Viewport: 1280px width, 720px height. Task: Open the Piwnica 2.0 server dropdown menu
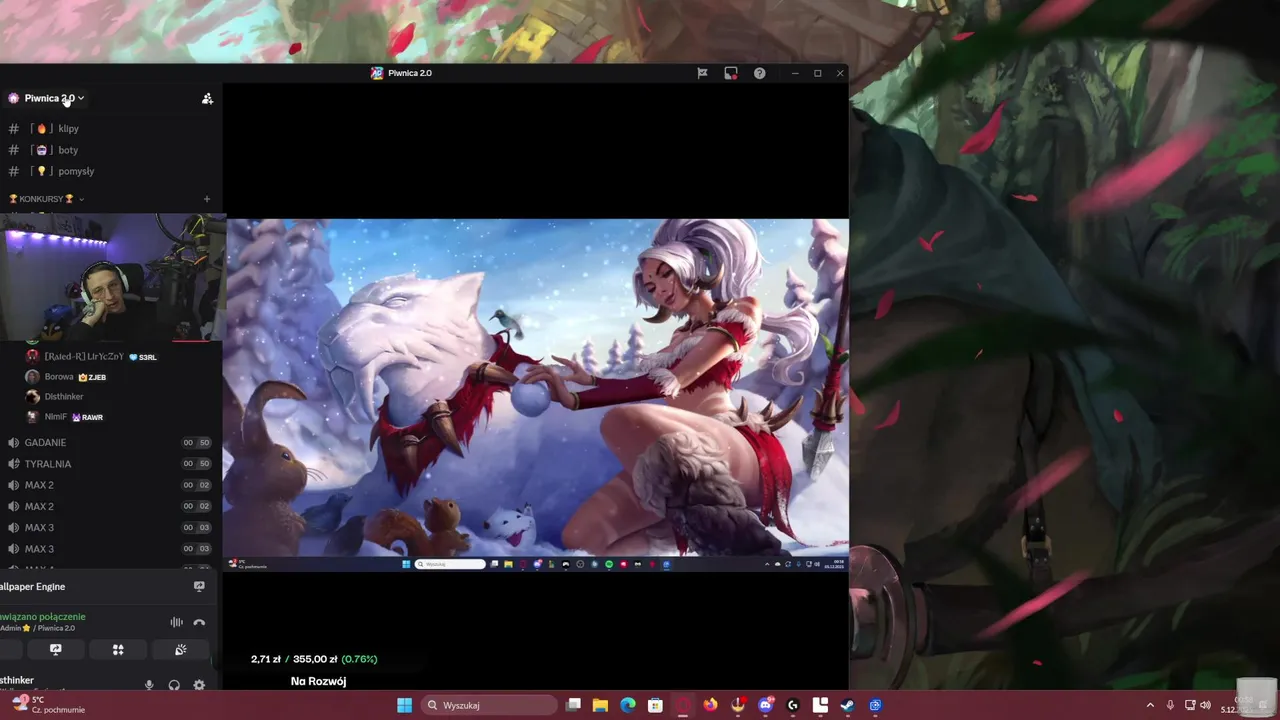pyautogui.click(x=46, y=98)
